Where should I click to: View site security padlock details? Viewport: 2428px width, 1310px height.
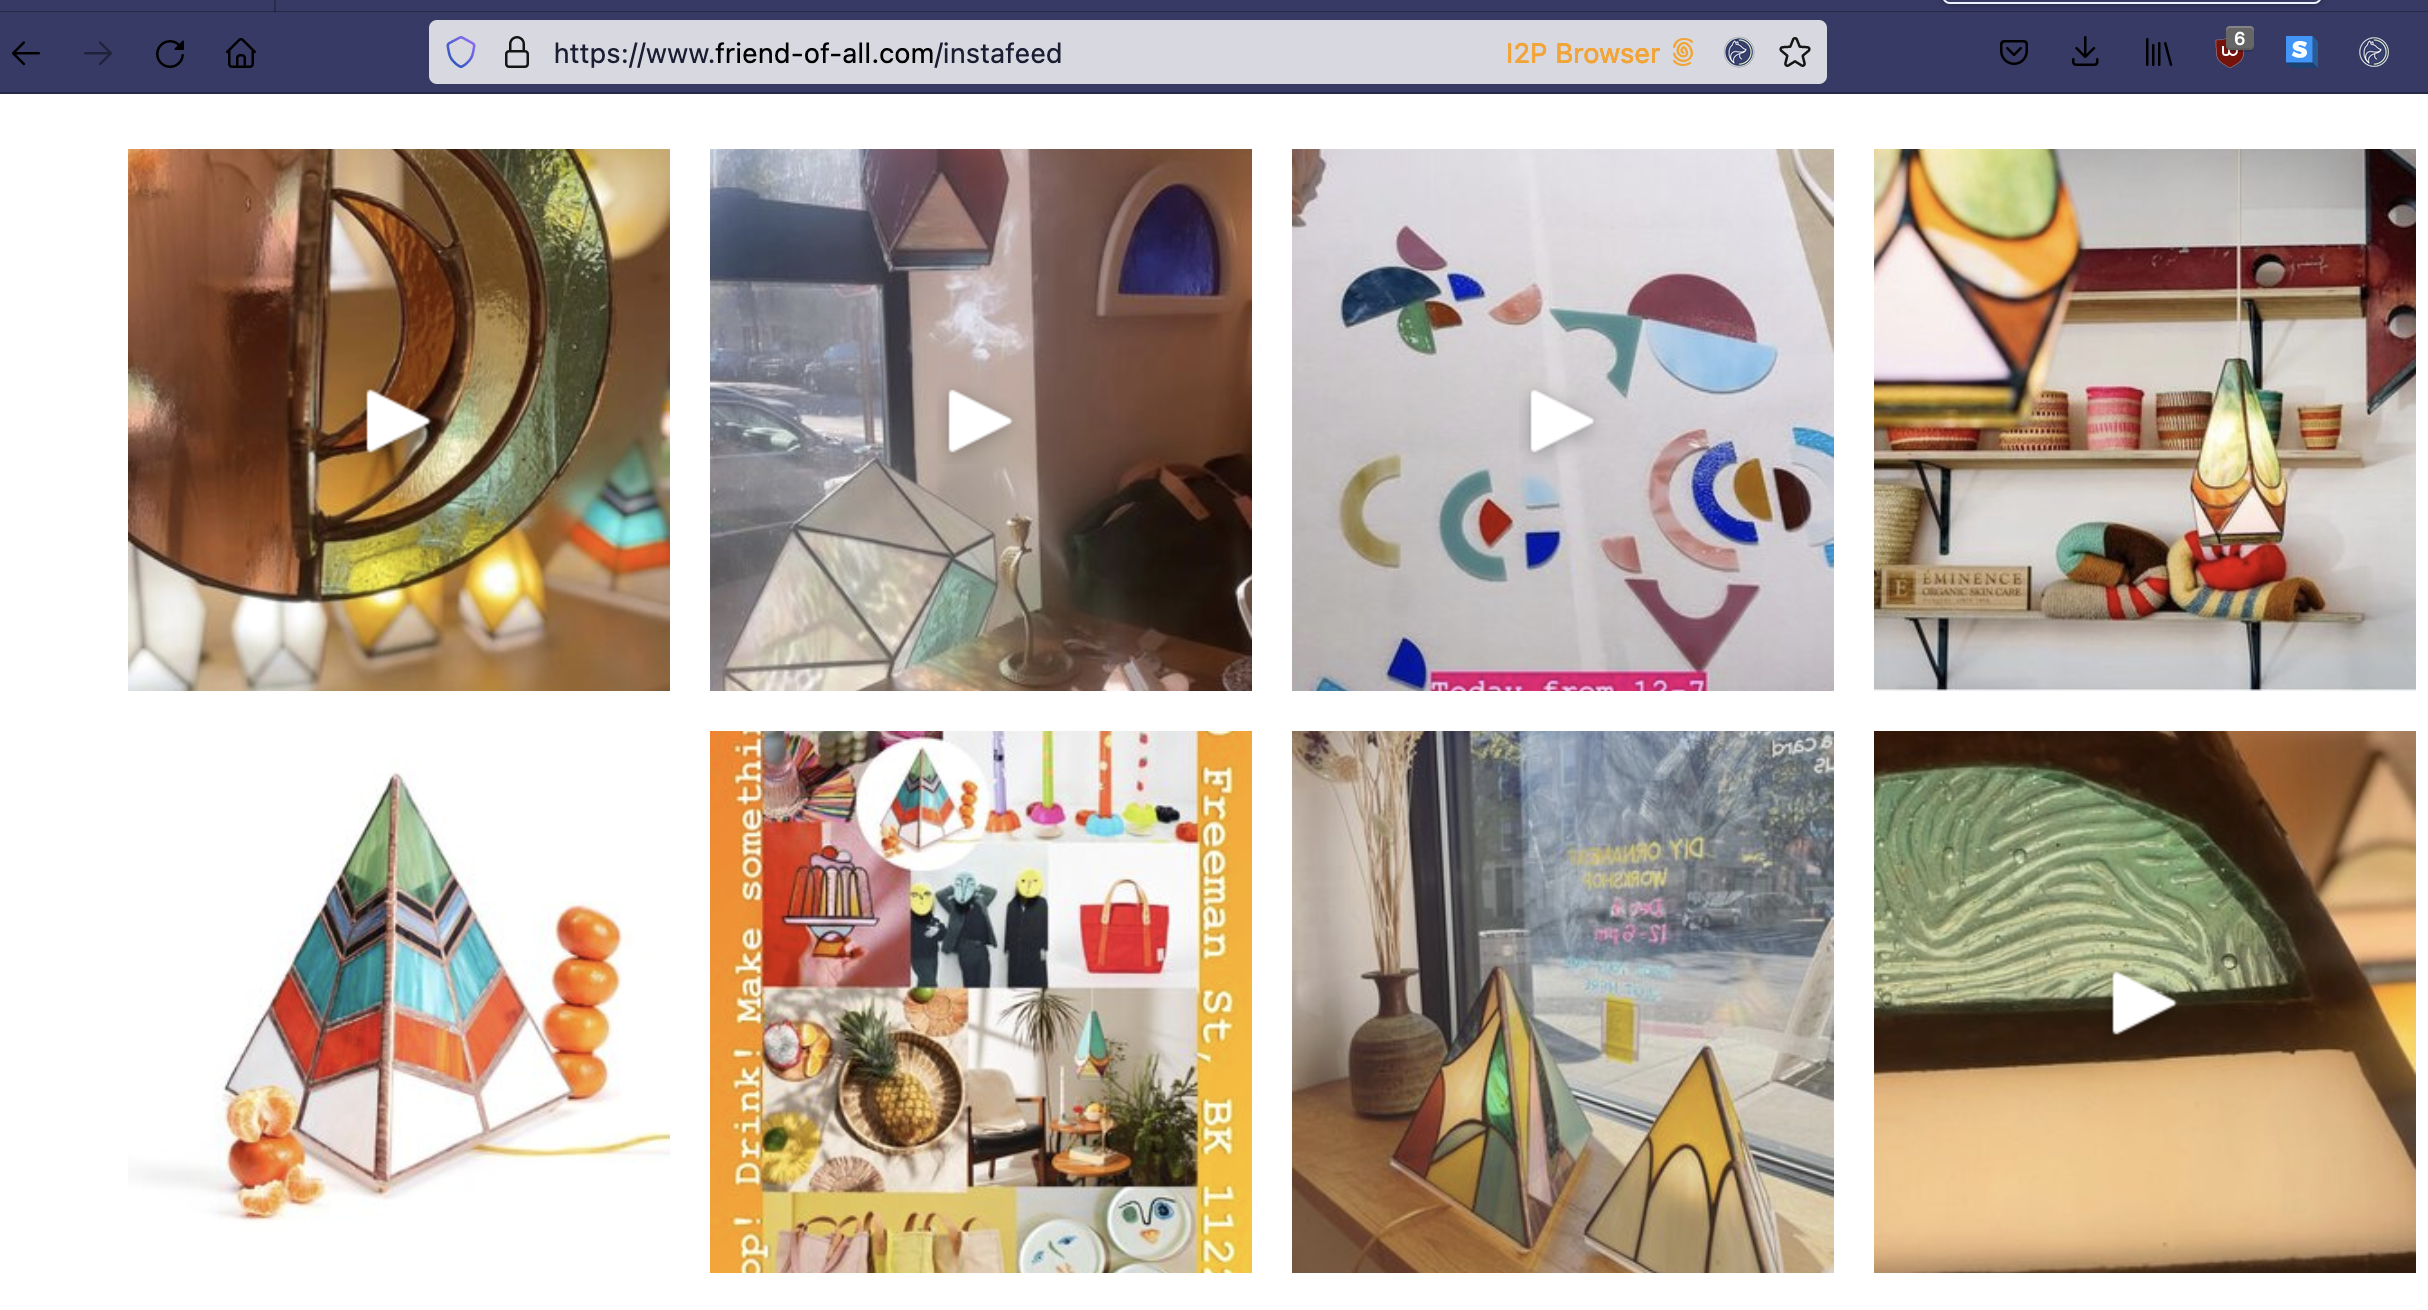coord(516,52)
